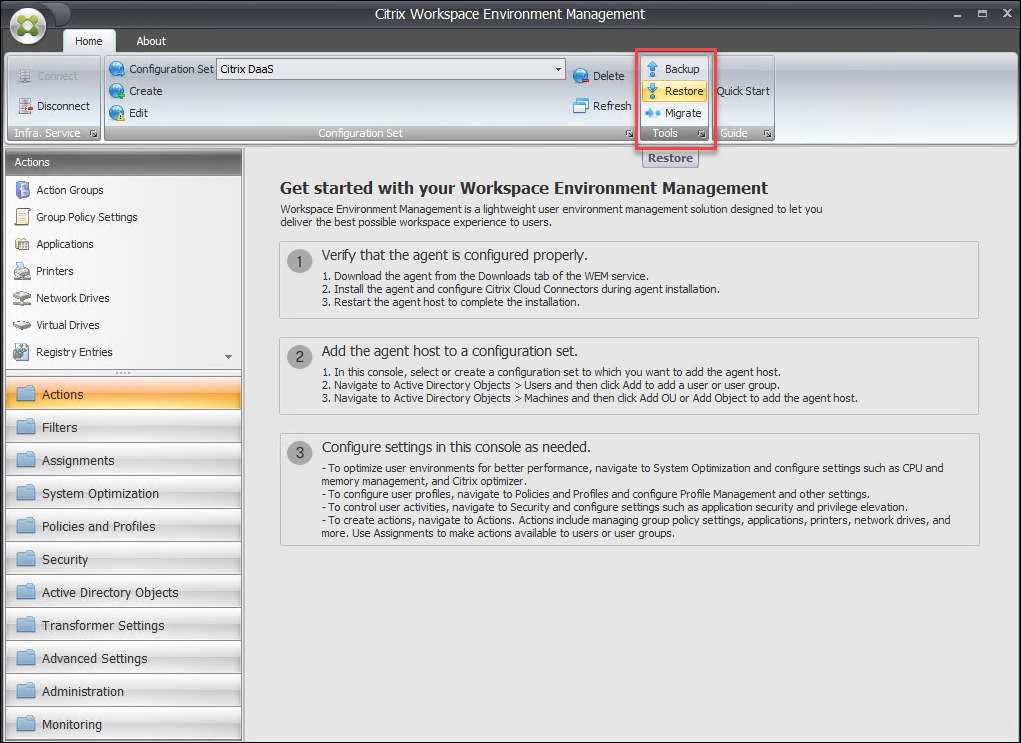Open the System Optimization section
1021x743 pixels.
tap(123, 493)
